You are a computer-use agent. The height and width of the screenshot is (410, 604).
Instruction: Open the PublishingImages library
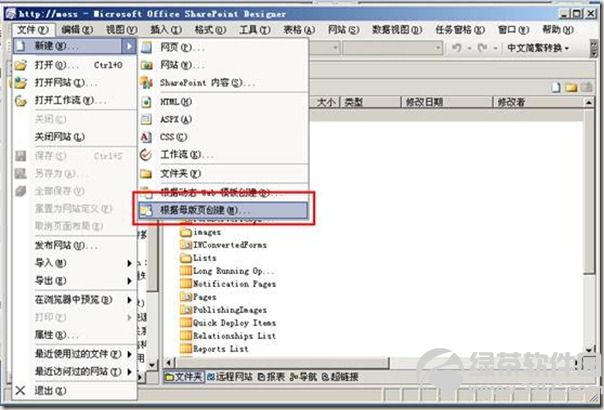click(230, 310)
